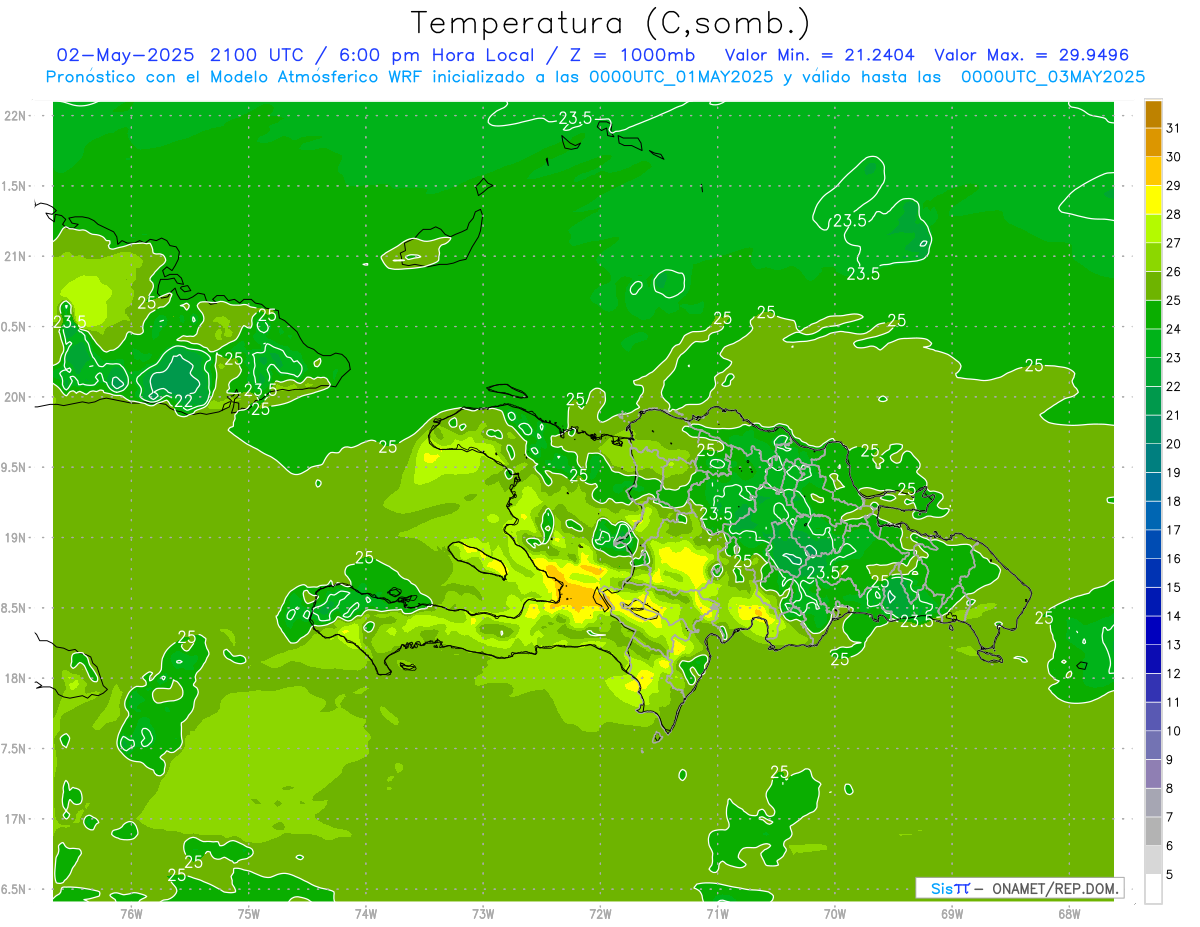The height and width of the screenshot is (927, 1200).
Task: Click the '74W' longitude label
Action: 366,913
